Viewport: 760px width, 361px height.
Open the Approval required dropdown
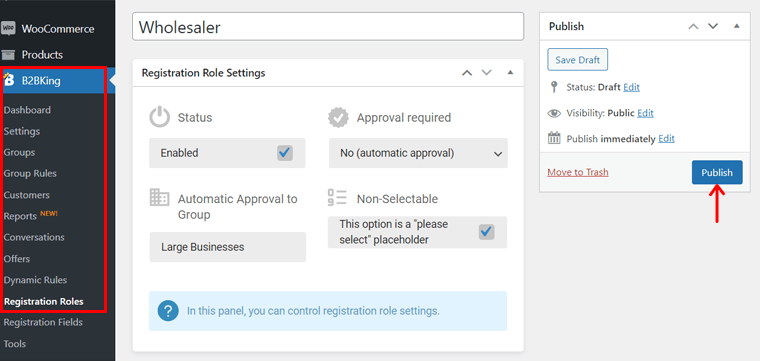[418, 153]
